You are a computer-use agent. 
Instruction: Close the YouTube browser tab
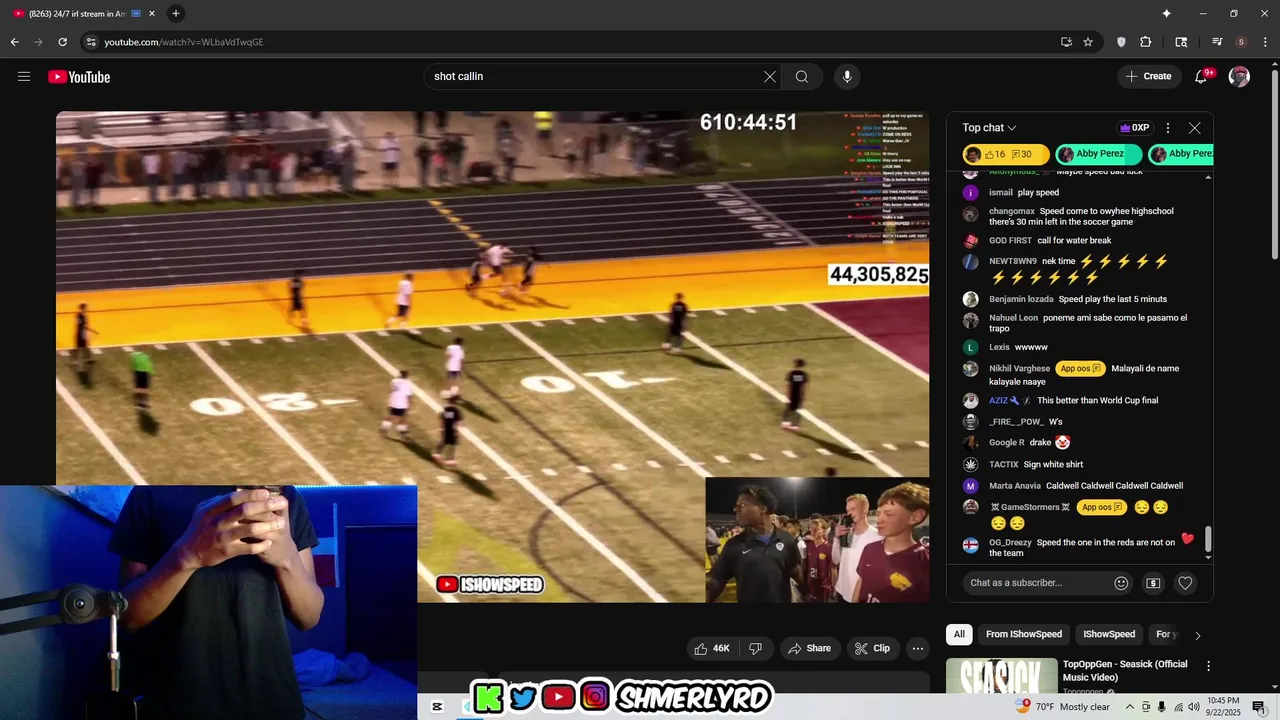pyautogui.click(x=152, y=13)
